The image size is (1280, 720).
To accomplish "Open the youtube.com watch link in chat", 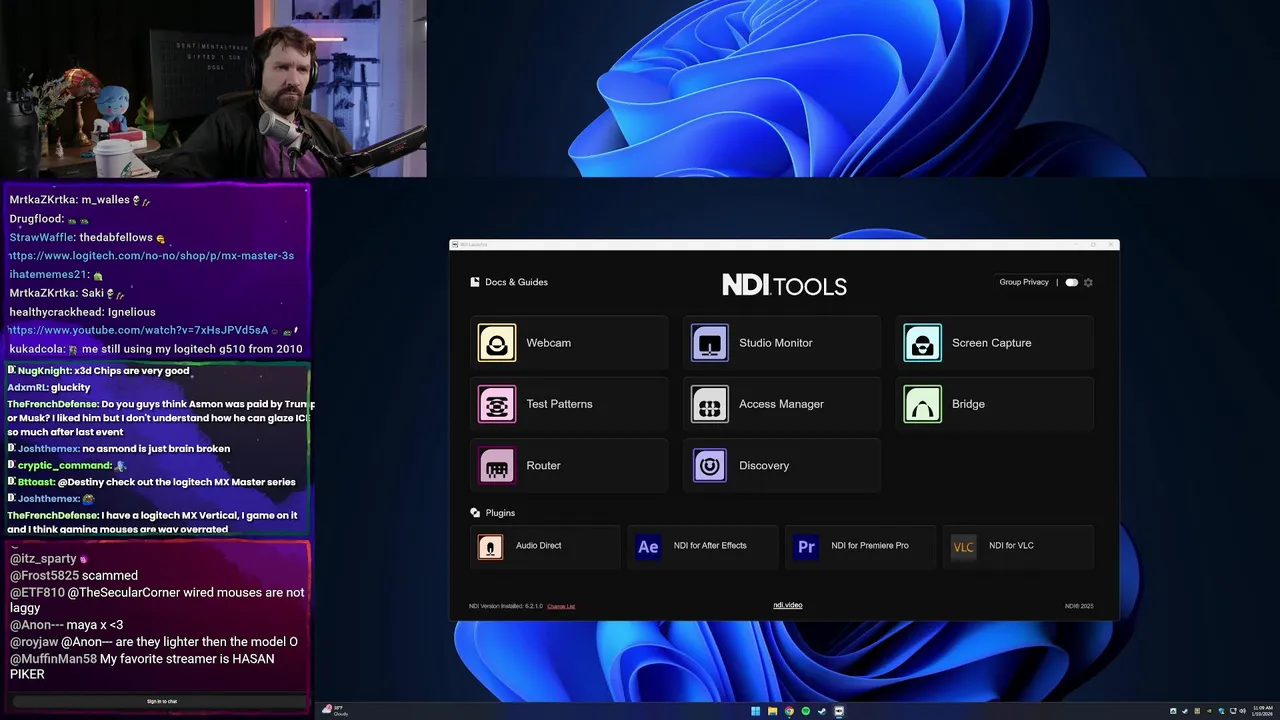I will click(137, 330).
